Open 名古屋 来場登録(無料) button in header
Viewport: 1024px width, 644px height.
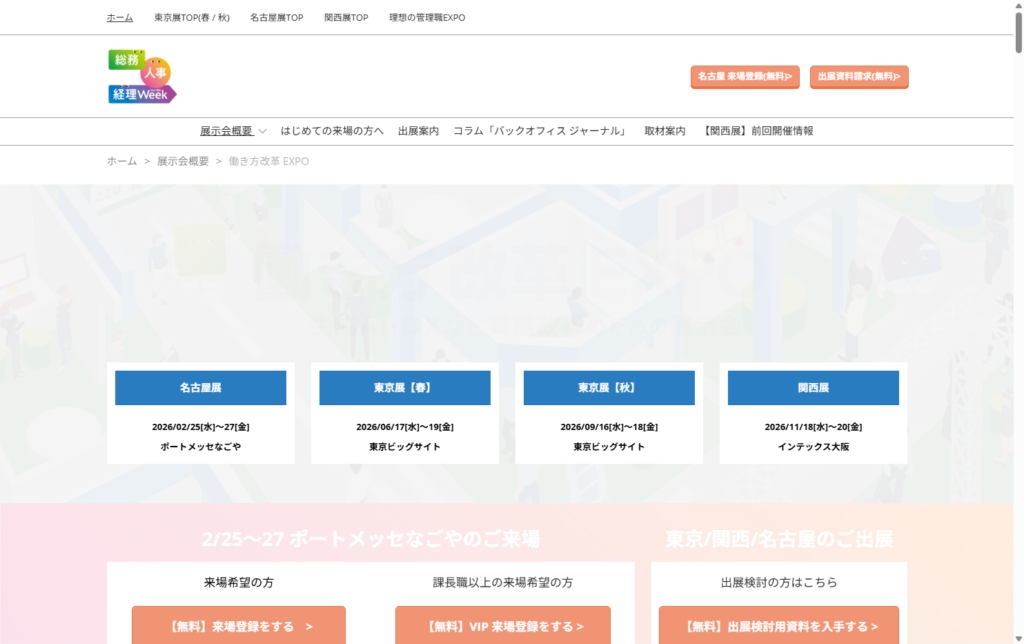(744, 76)
